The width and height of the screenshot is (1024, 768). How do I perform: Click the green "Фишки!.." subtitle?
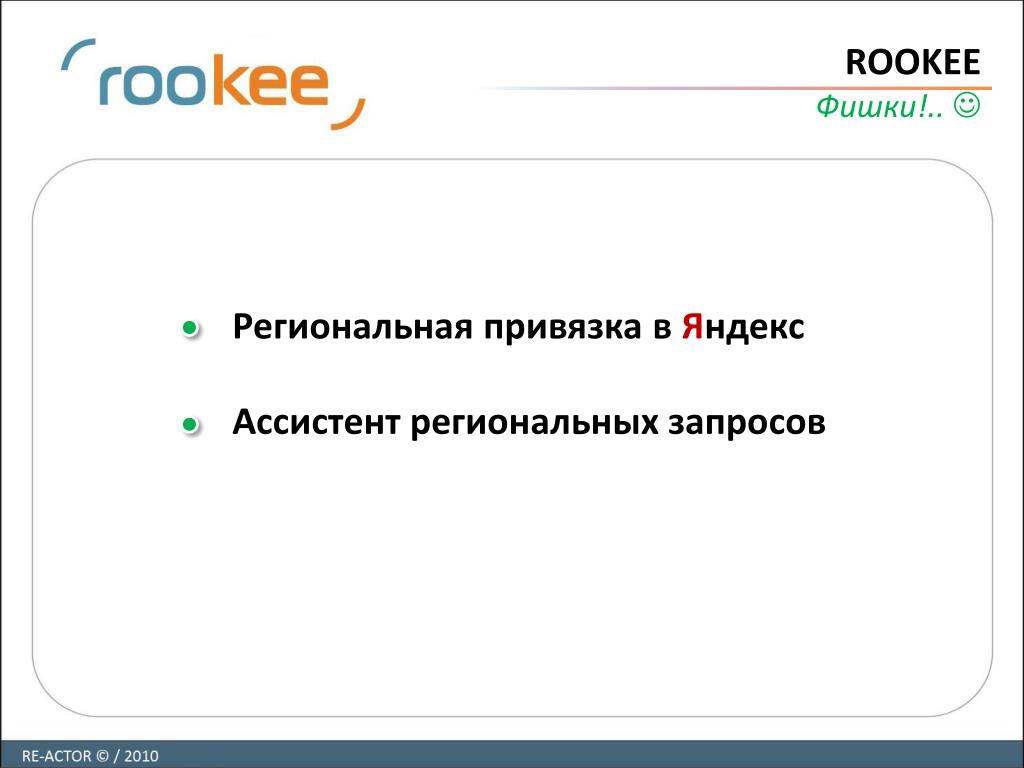coord(880,106)
